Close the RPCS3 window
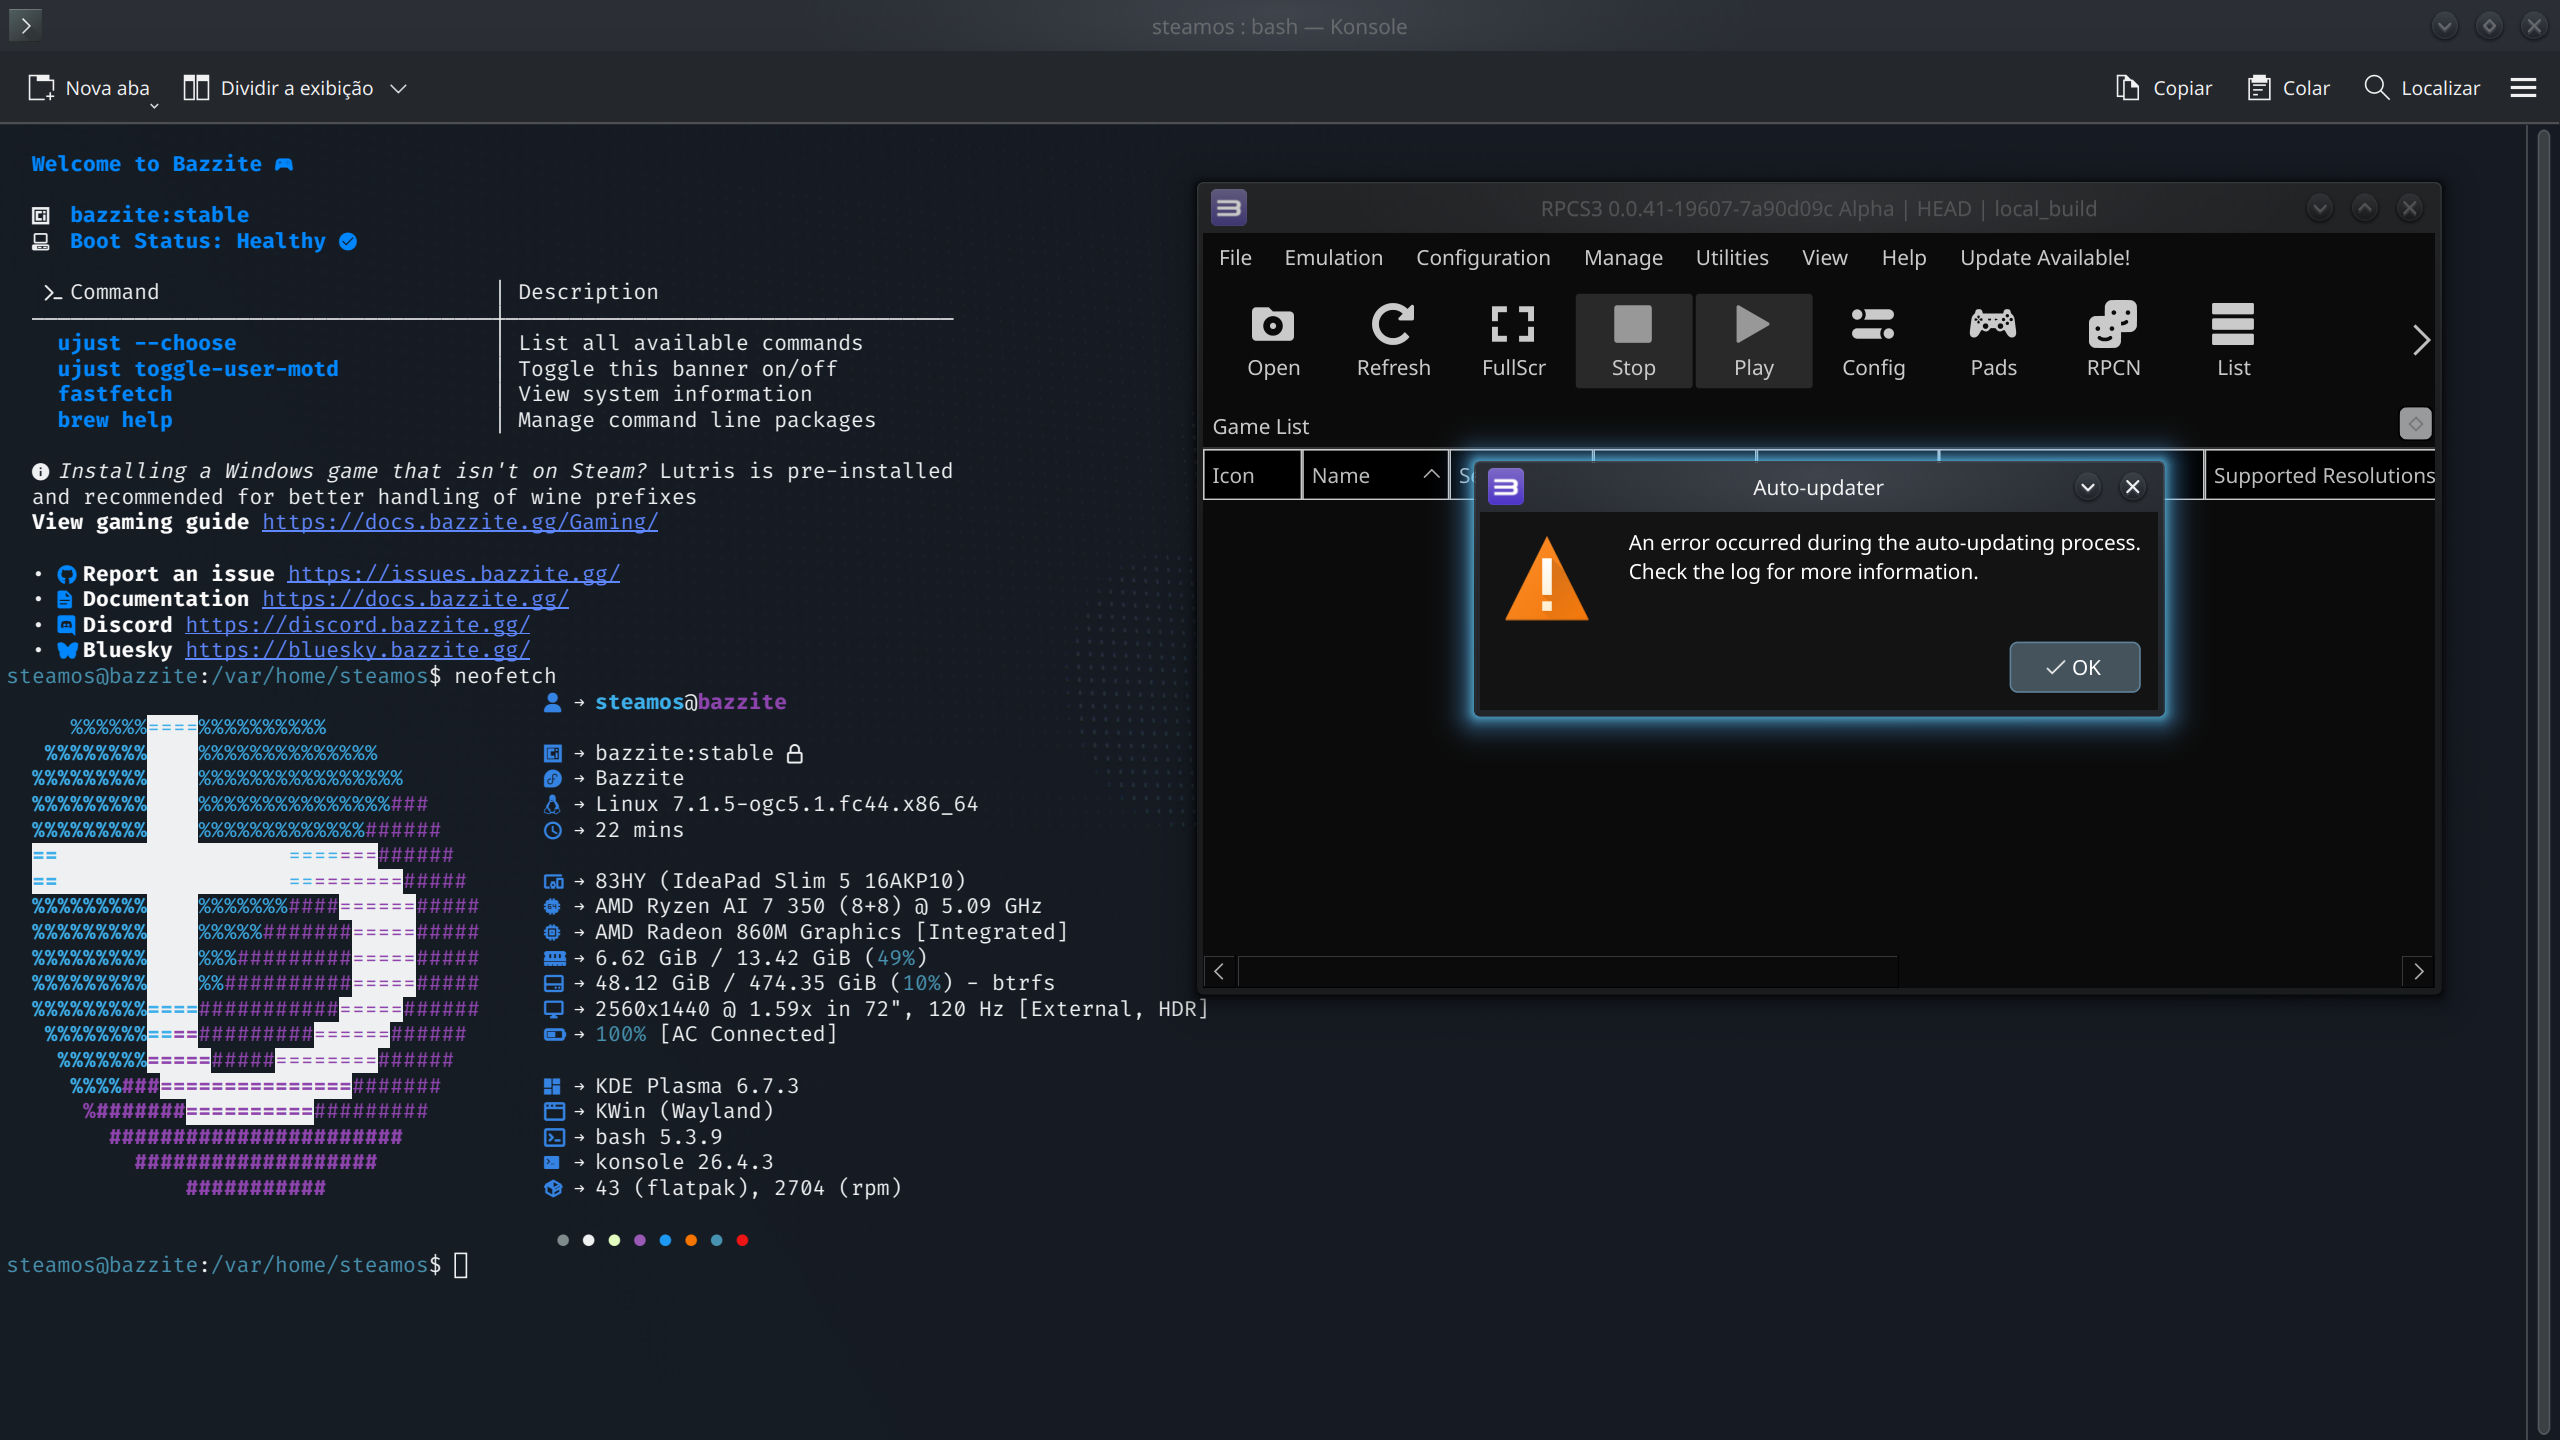Image resolution: width=2560 pixels, height=1440 pixels. [x=2410, y=208]
